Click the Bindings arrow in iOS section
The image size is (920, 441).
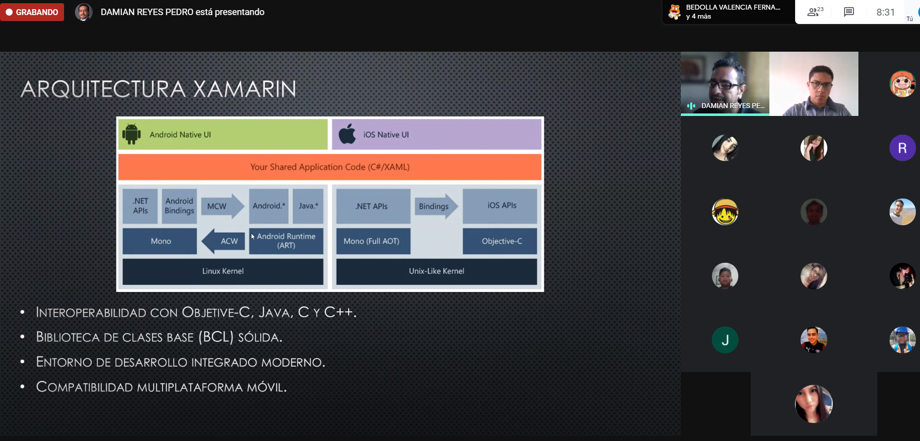click(437, 206)
